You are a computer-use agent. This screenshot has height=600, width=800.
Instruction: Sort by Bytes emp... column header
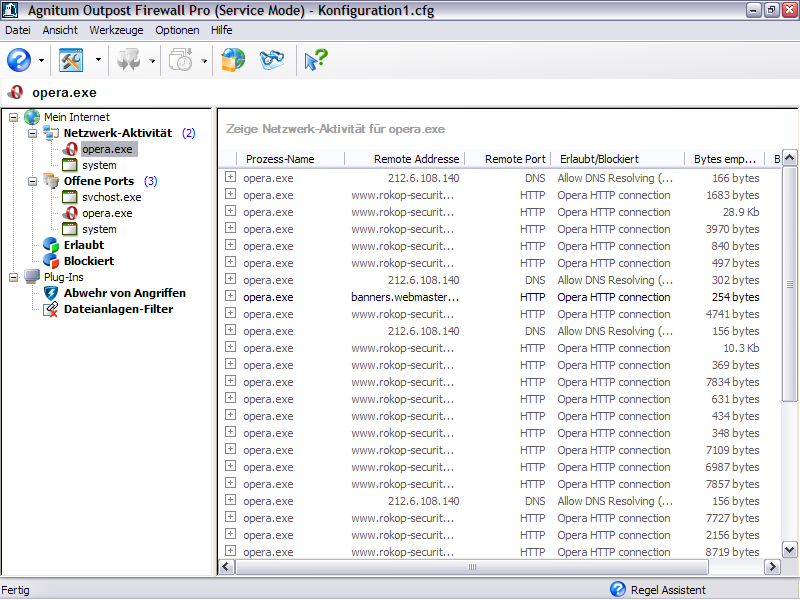(x=724, y=159)
